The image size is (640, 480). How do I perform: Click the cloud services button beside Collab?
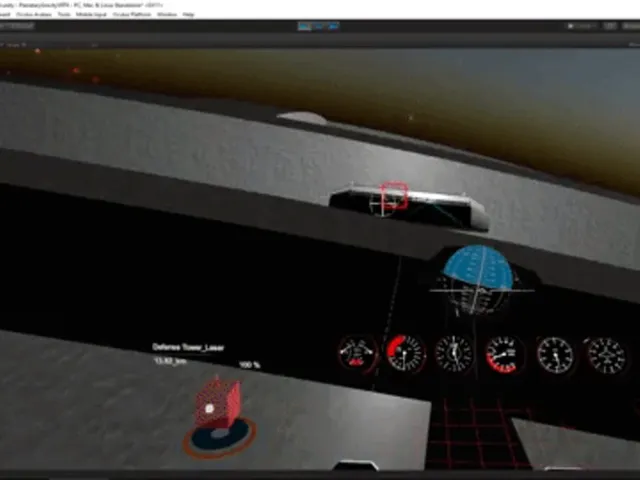coord(610,26)
